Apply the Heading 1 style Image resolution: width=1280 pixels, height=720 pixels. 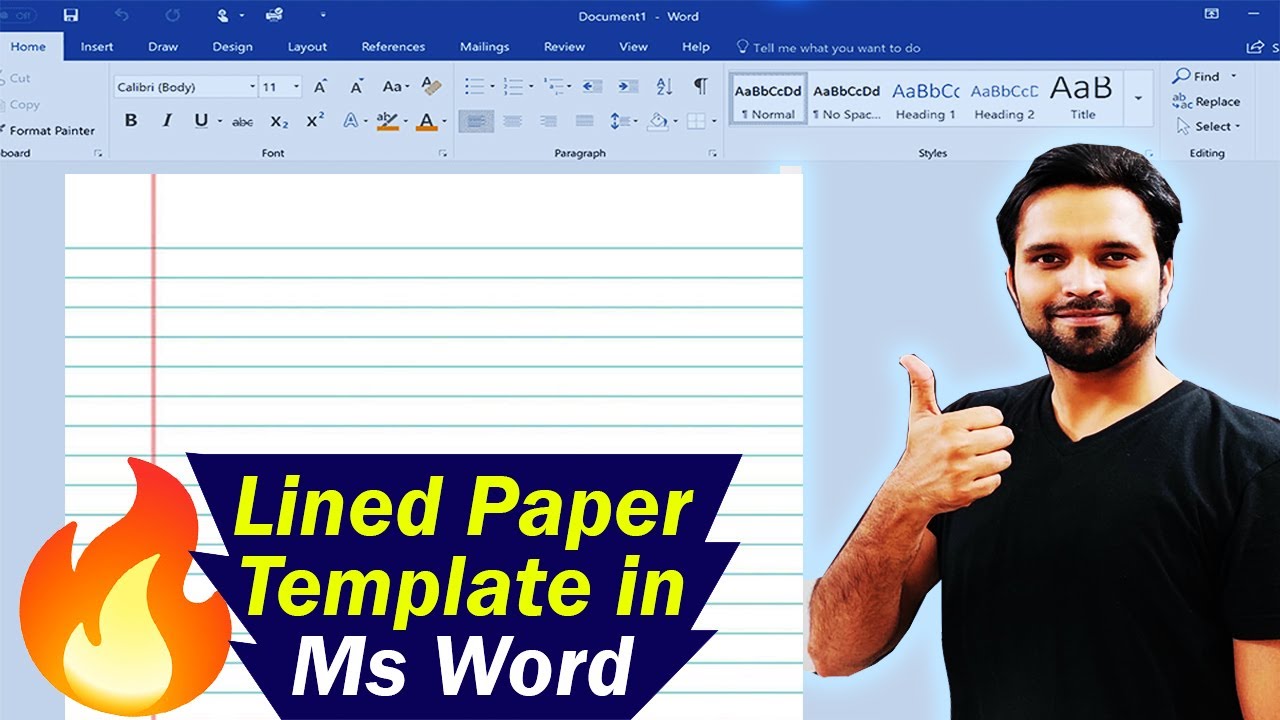coord(926,99)
